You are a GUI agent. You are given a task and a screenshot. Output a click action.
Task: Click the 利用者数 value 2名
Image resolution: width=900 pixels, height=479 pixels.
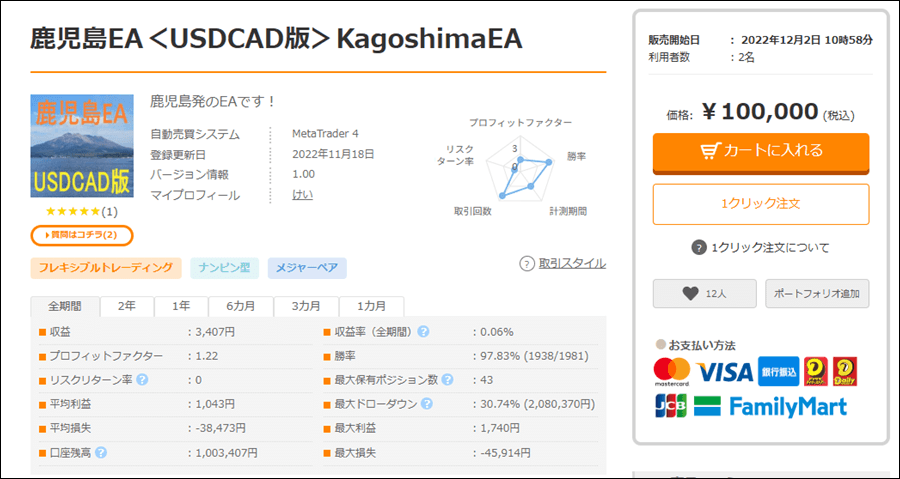(747, 57)
